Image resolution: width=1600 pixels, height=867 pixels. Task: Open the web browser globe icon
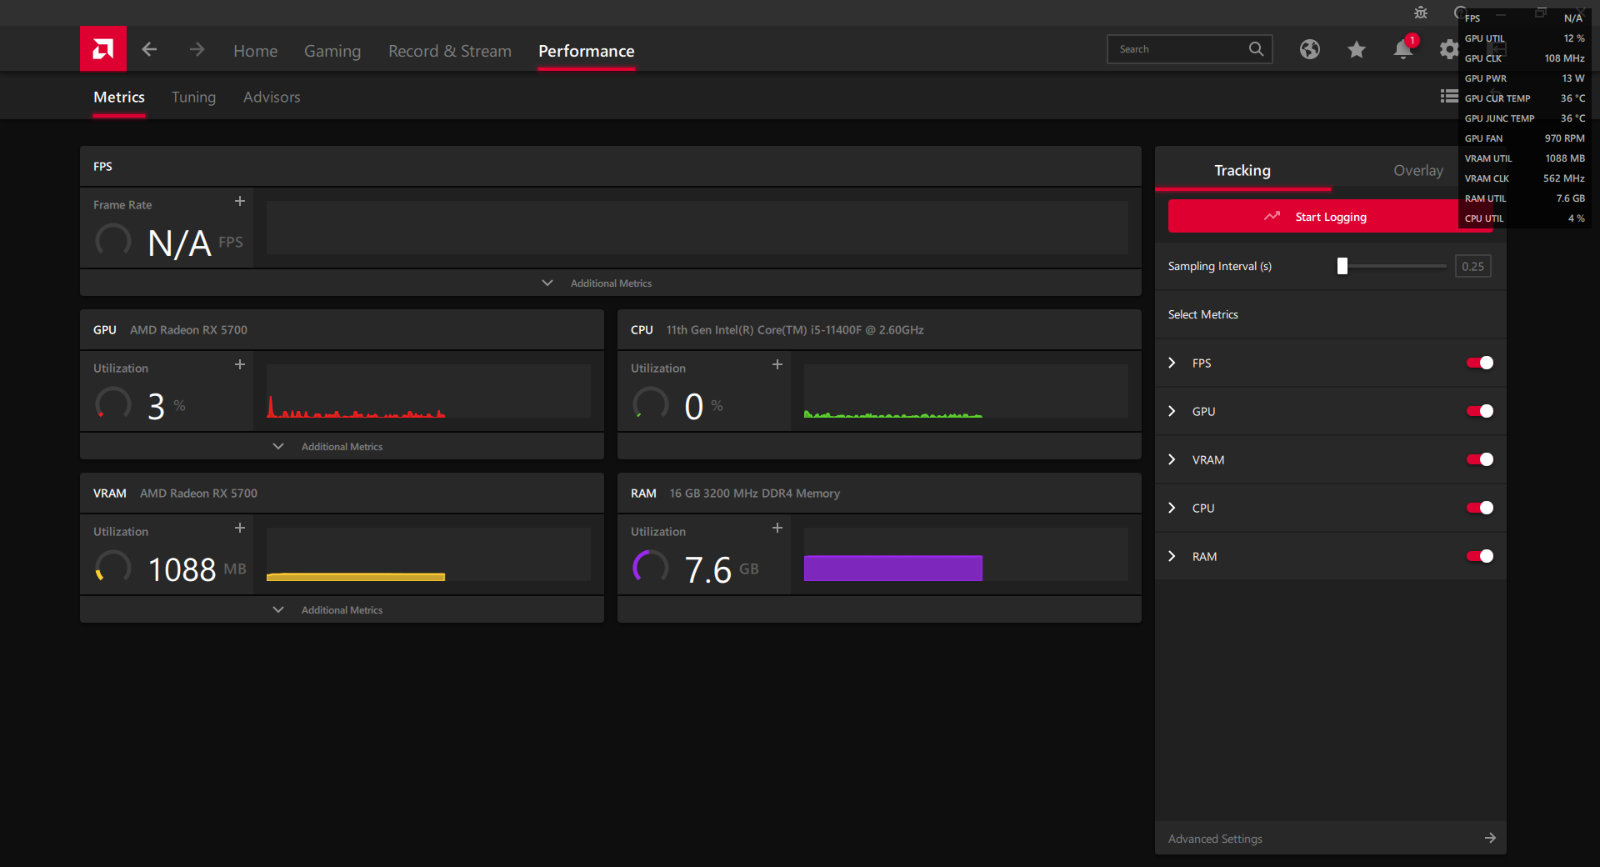click(x=1310, y=49)
